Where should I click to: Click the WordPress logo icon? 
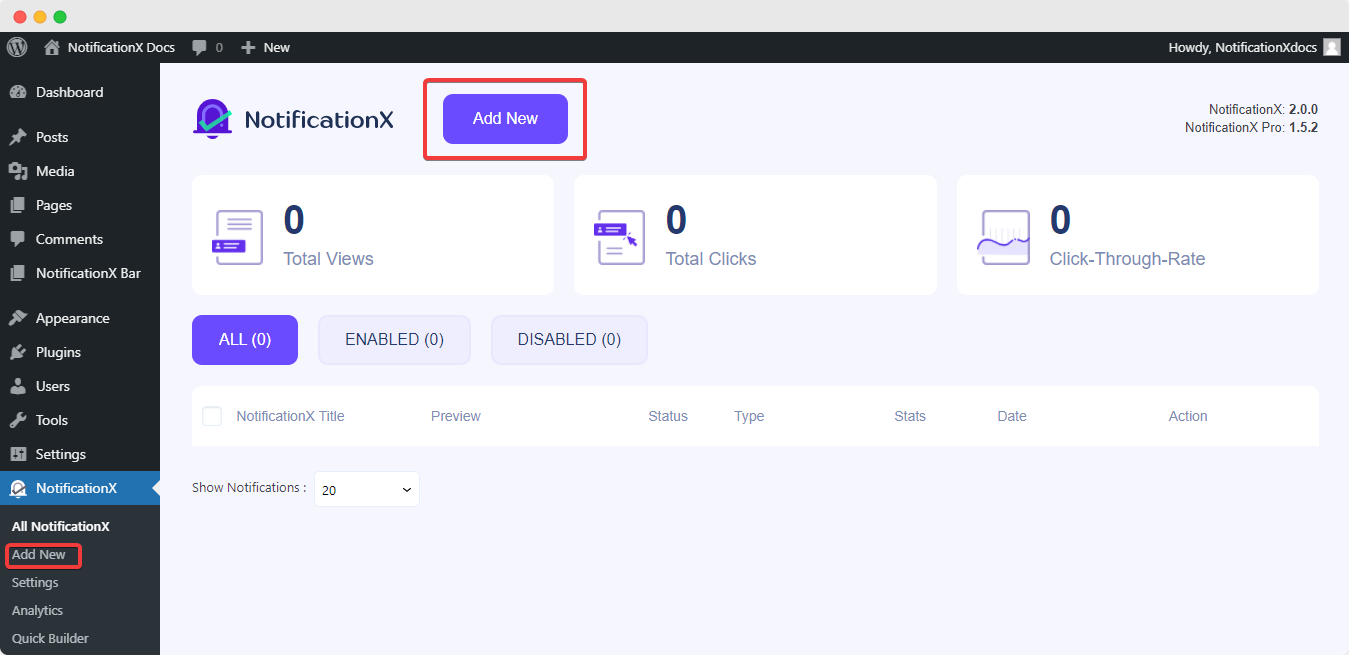[x=16, y=47]
